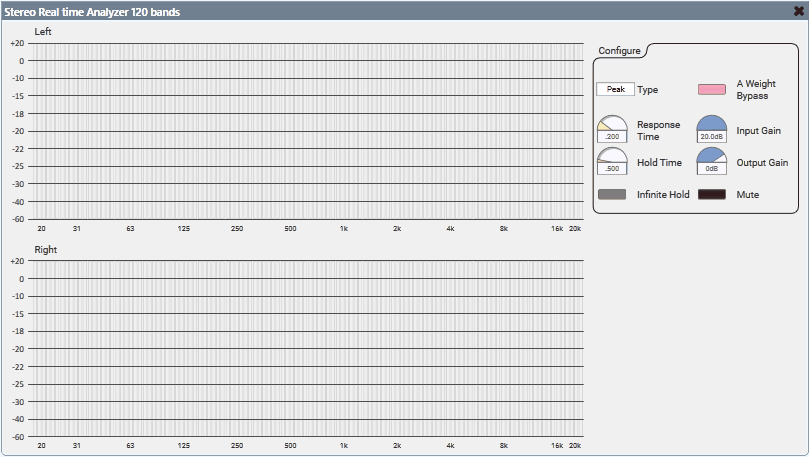Click the 0dB output gain value field
The image size is (809, 457).
click(711, 169)
